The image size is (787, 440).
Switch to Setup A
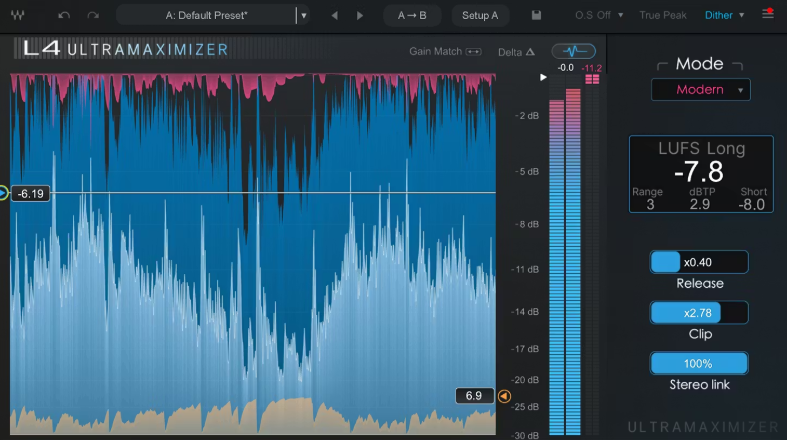(x=480, y=16)
